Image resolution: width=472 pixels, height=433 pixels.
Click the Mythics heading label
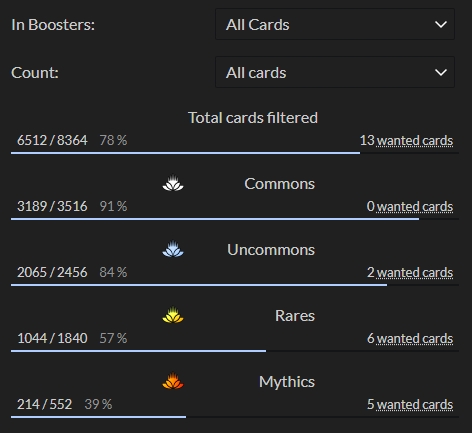287,382
